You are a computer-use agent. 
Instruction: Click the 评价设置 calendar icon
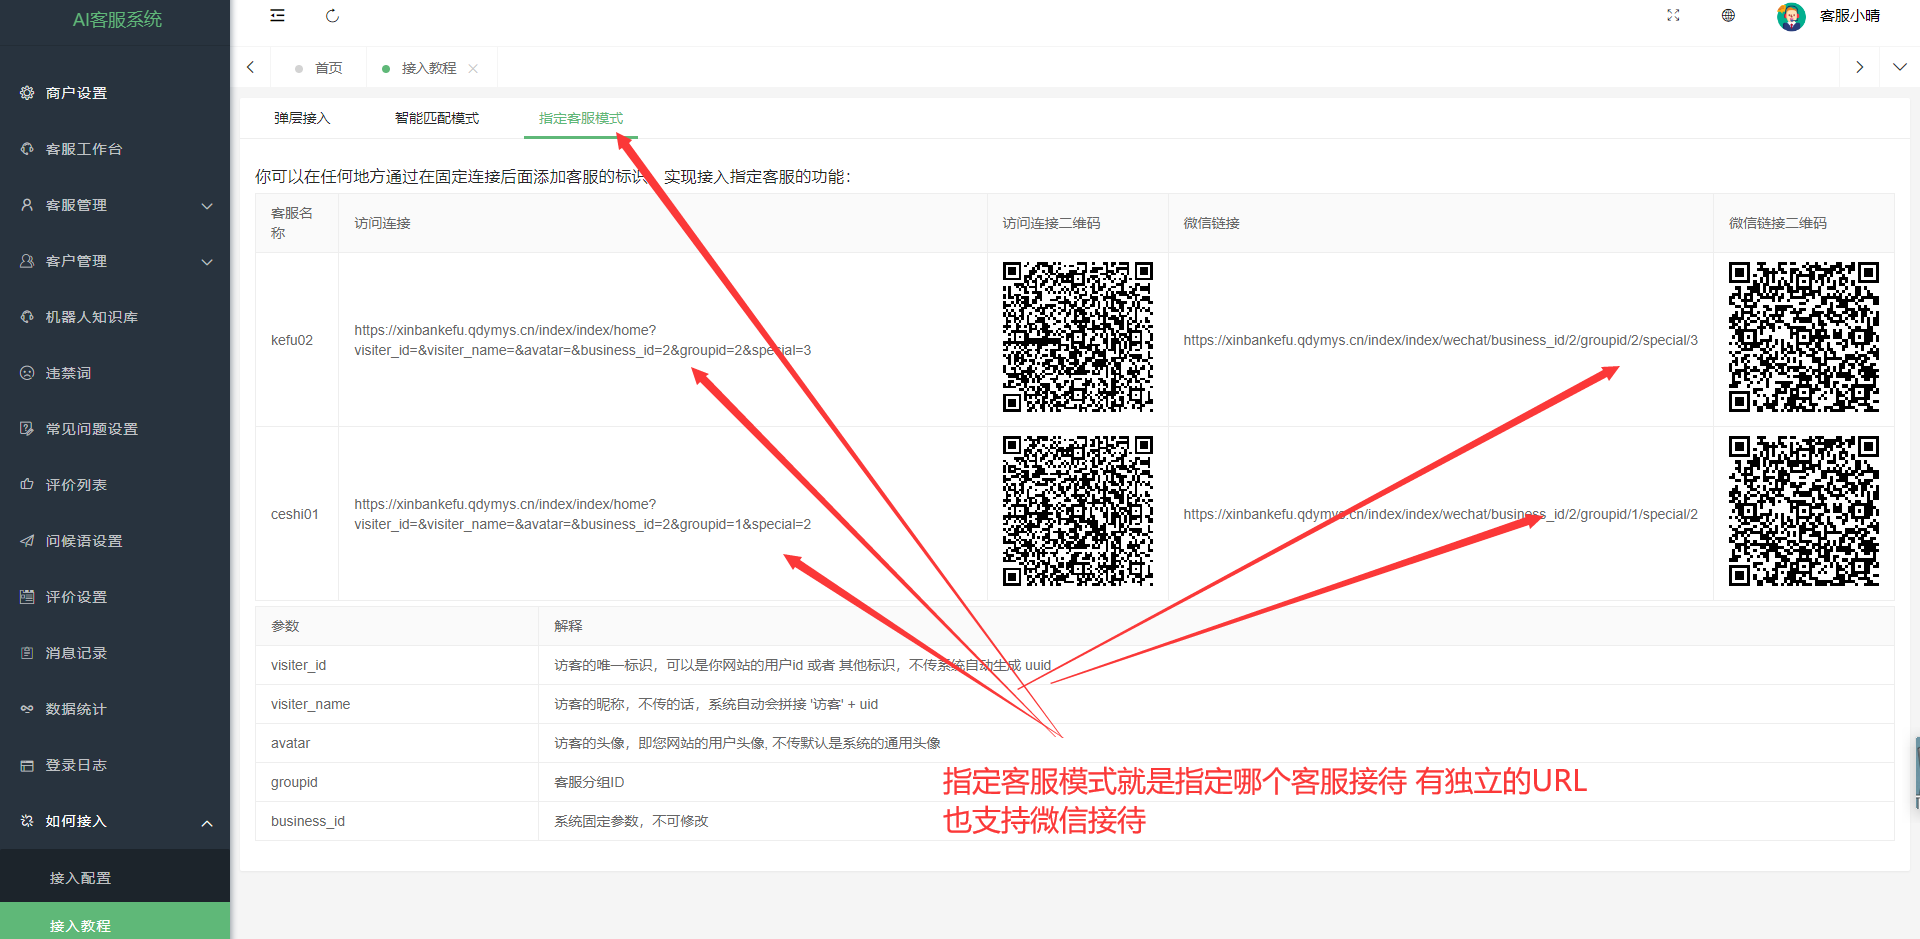point(27,597)
